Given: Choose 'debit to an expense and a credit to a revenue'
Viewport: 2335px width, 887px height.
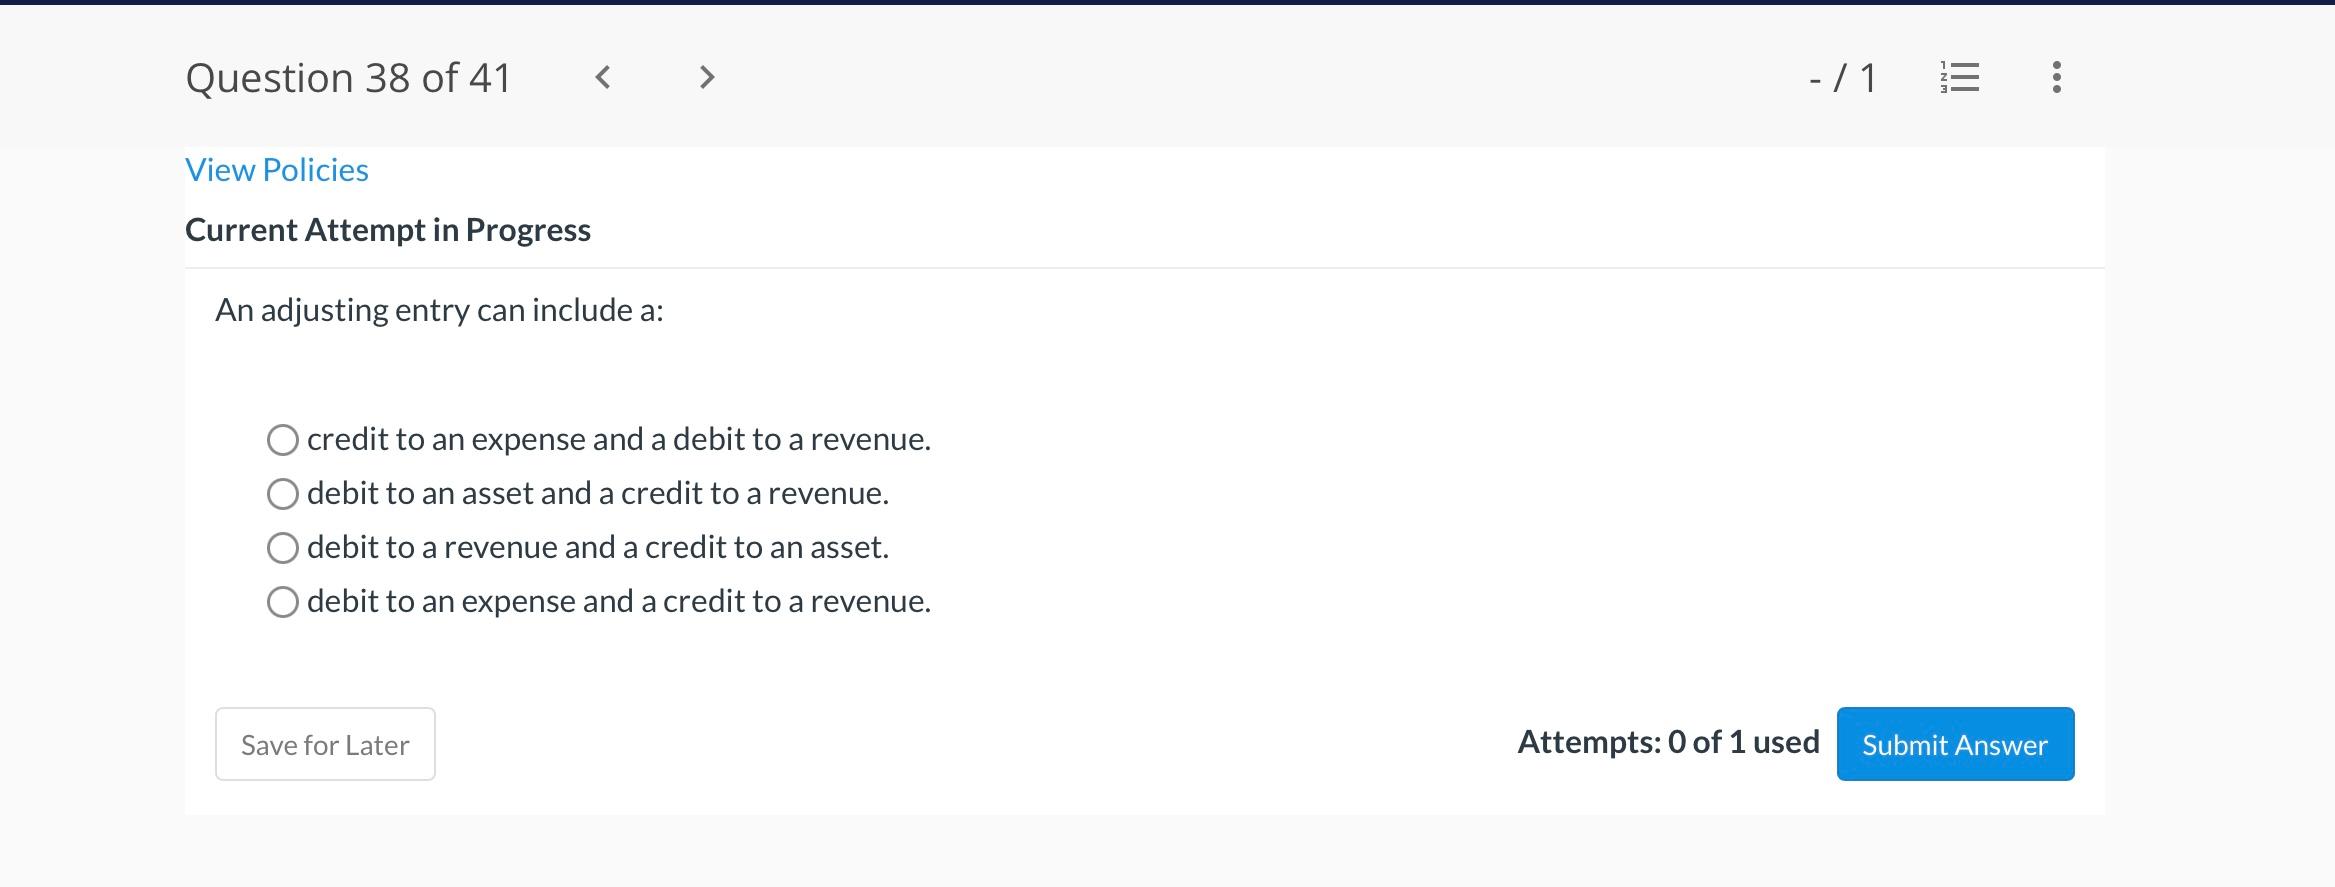Looking at the screenshot, I should pos(282,601).
